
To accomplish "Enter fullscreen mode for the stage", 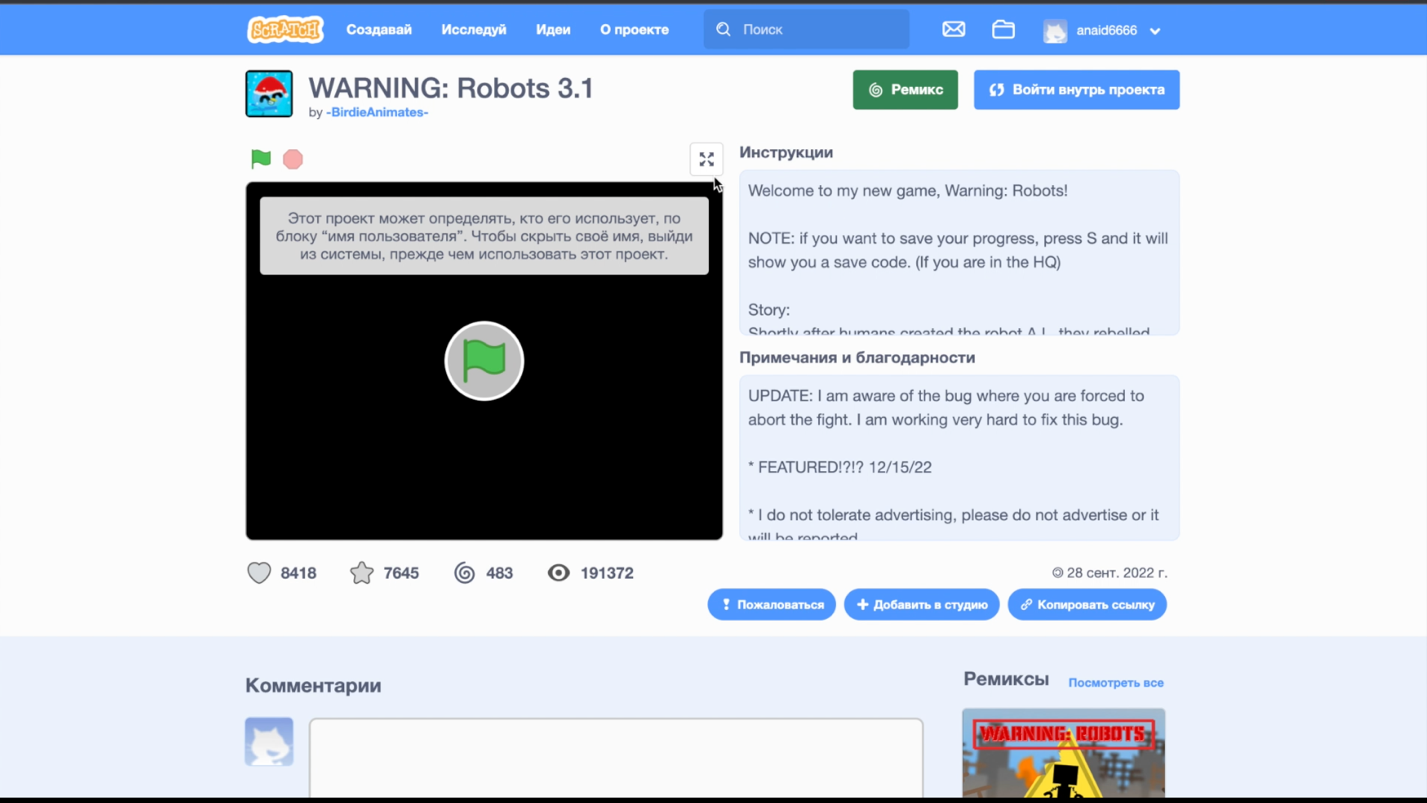I will pos(706,159).
